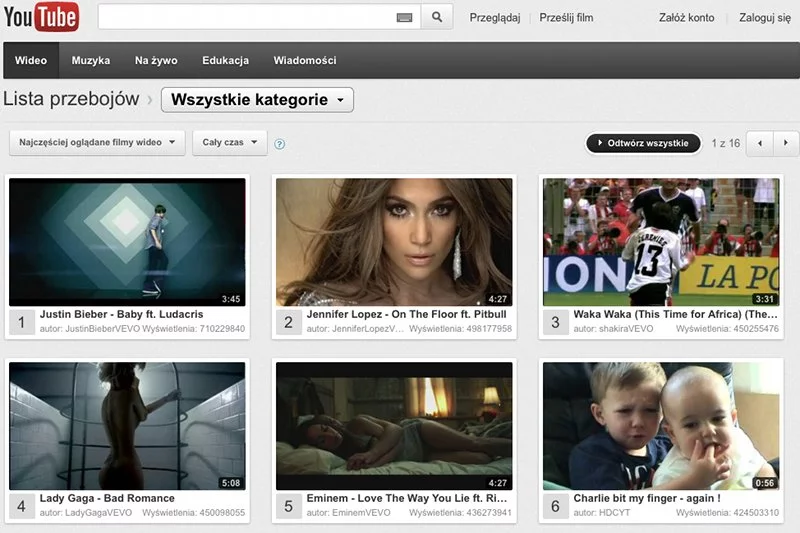
Task: Open the Prześlij film link
Action: [x=566, y=18]
